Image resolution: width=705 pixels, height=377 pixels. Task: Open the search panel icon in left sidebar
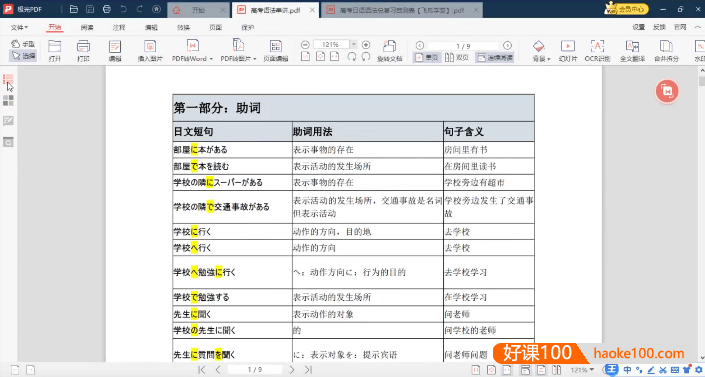tap(8, 142)
